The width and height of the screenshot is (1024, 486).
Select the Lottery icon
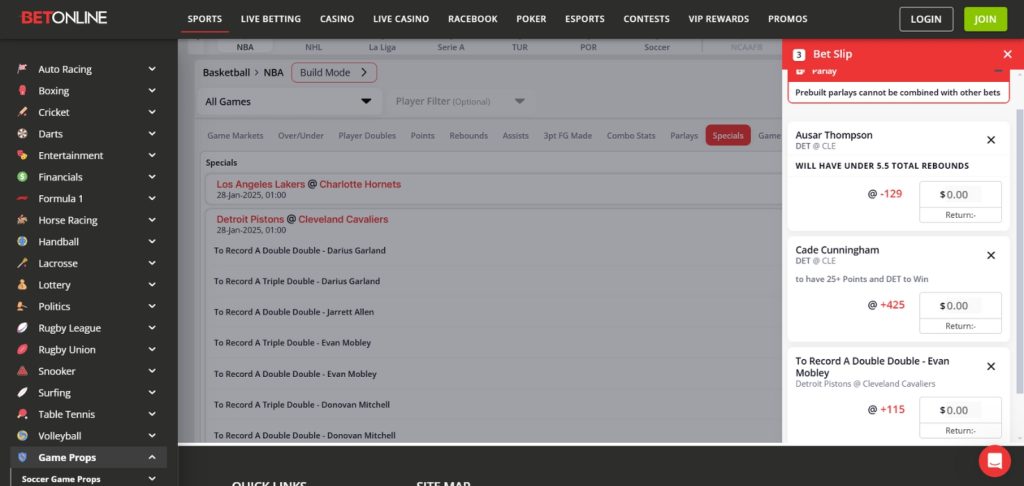coord(22,284)
